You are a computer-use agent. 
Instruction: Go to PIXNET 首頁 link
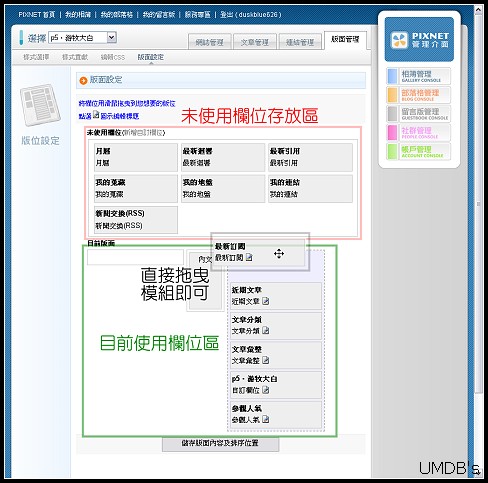(x=37, y=15)
